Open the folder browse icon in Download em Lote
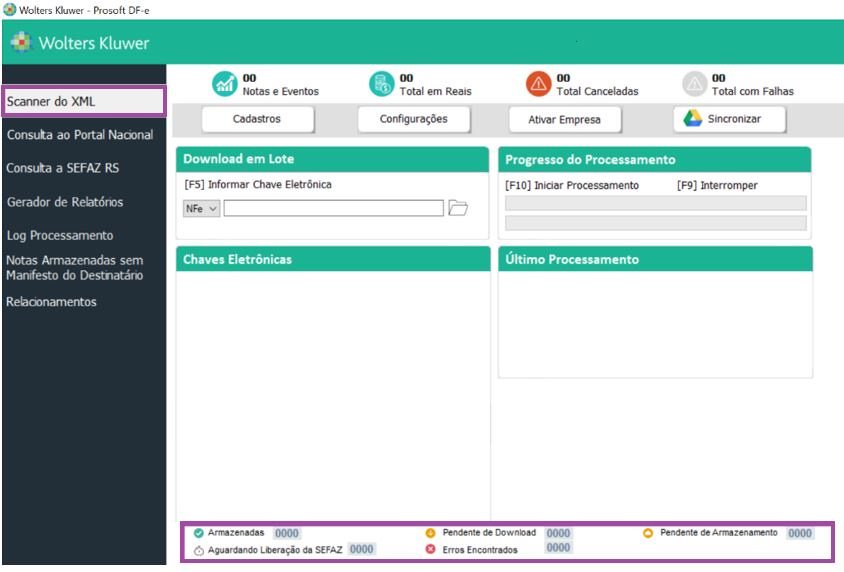Viewport: 844px width, 572px height. [x=458, y=208]
